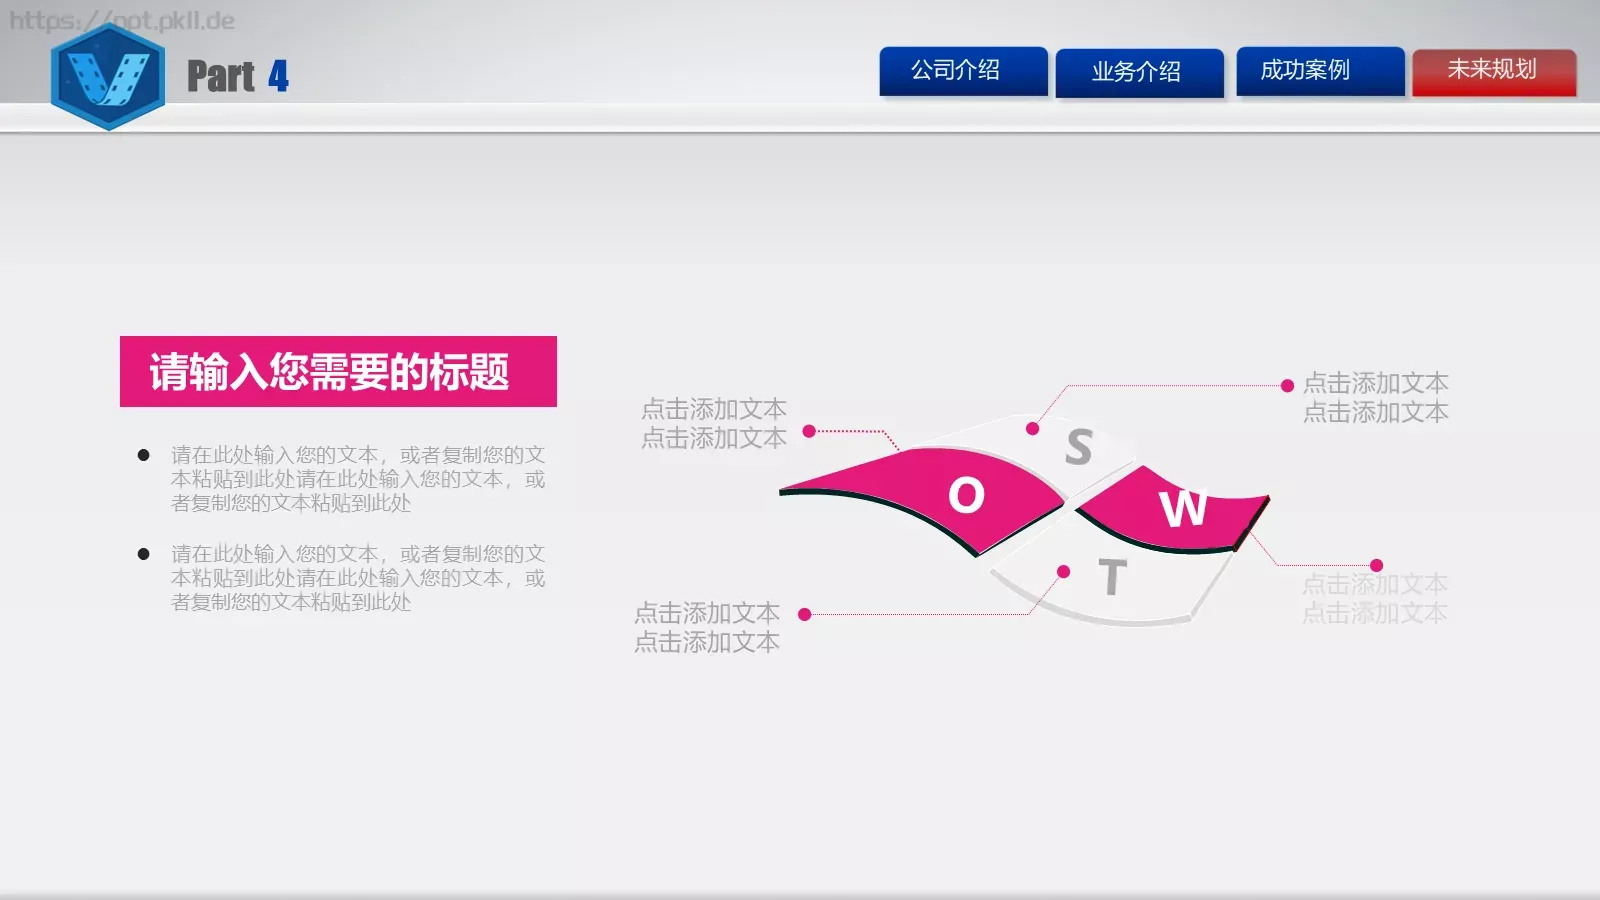Click the gray T segment of SWOT
Screen dimensions: 1600x900
1110,578
